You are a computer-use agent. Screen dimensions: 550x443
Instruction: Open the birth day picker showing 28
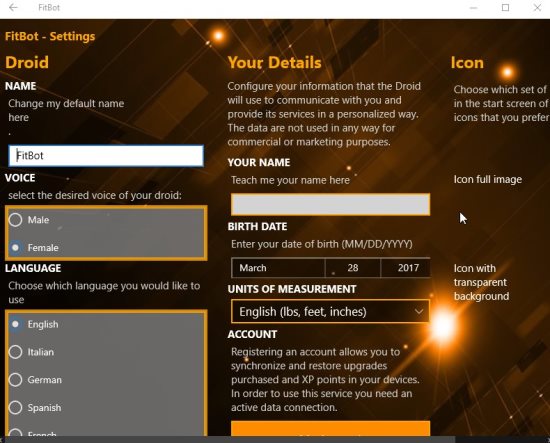tap(353, 268)
